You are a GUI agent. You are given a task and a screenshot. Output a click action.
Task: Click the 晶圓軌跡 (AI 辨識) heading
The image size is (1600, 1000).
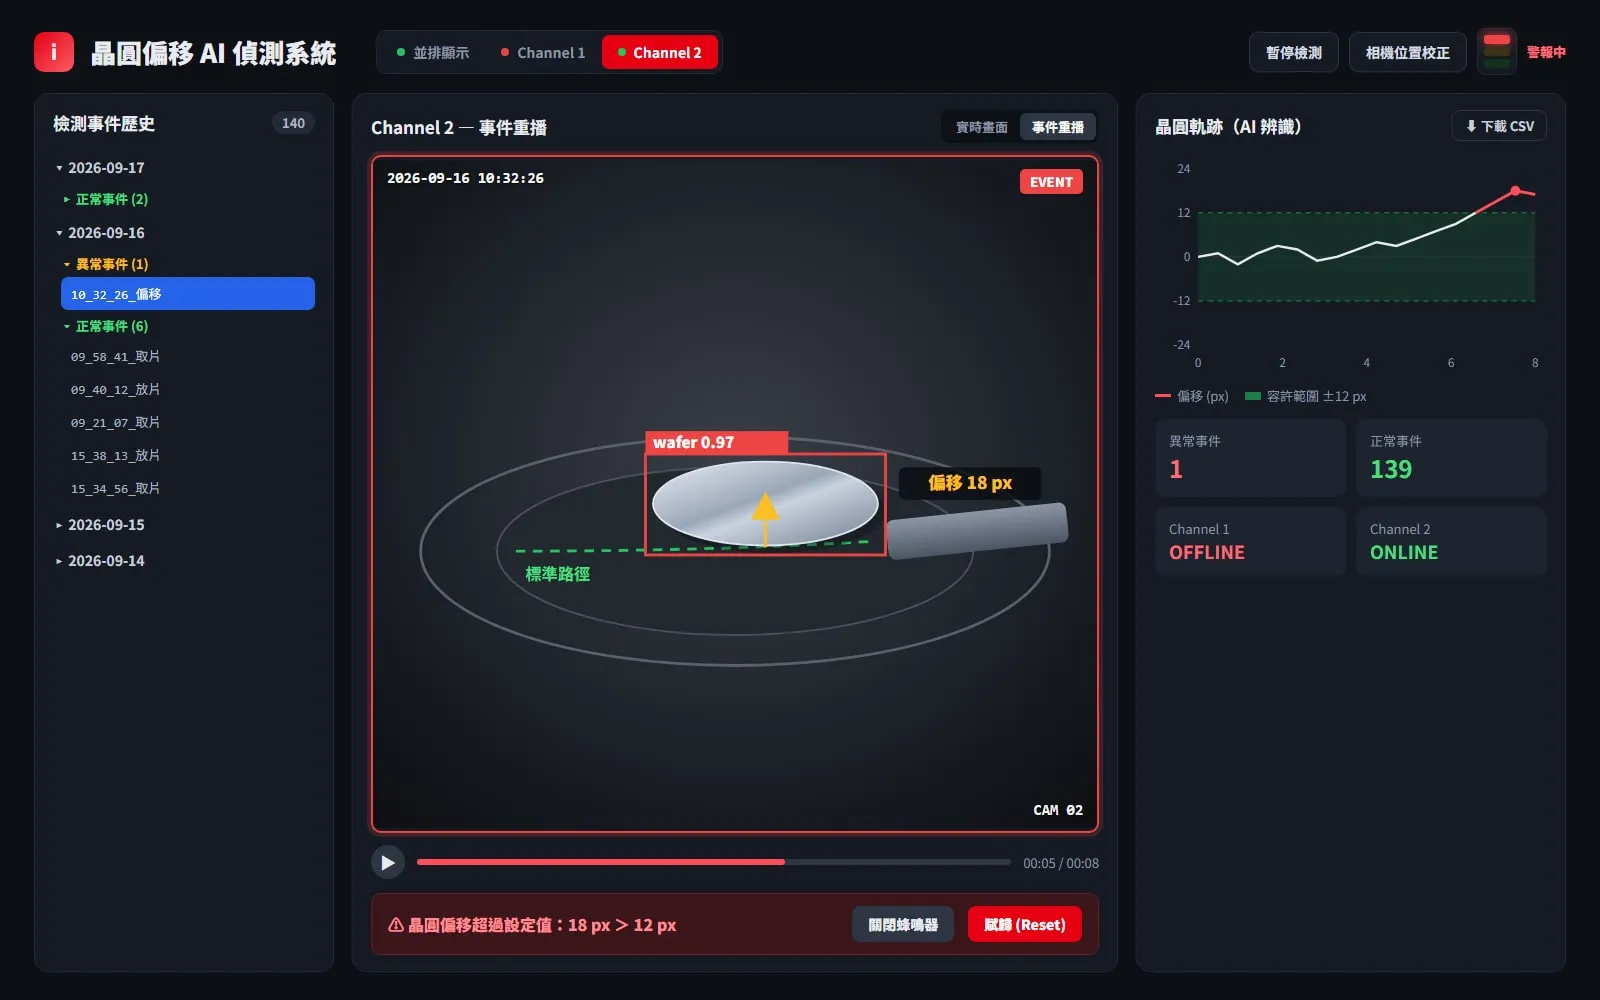point(1228,127)
